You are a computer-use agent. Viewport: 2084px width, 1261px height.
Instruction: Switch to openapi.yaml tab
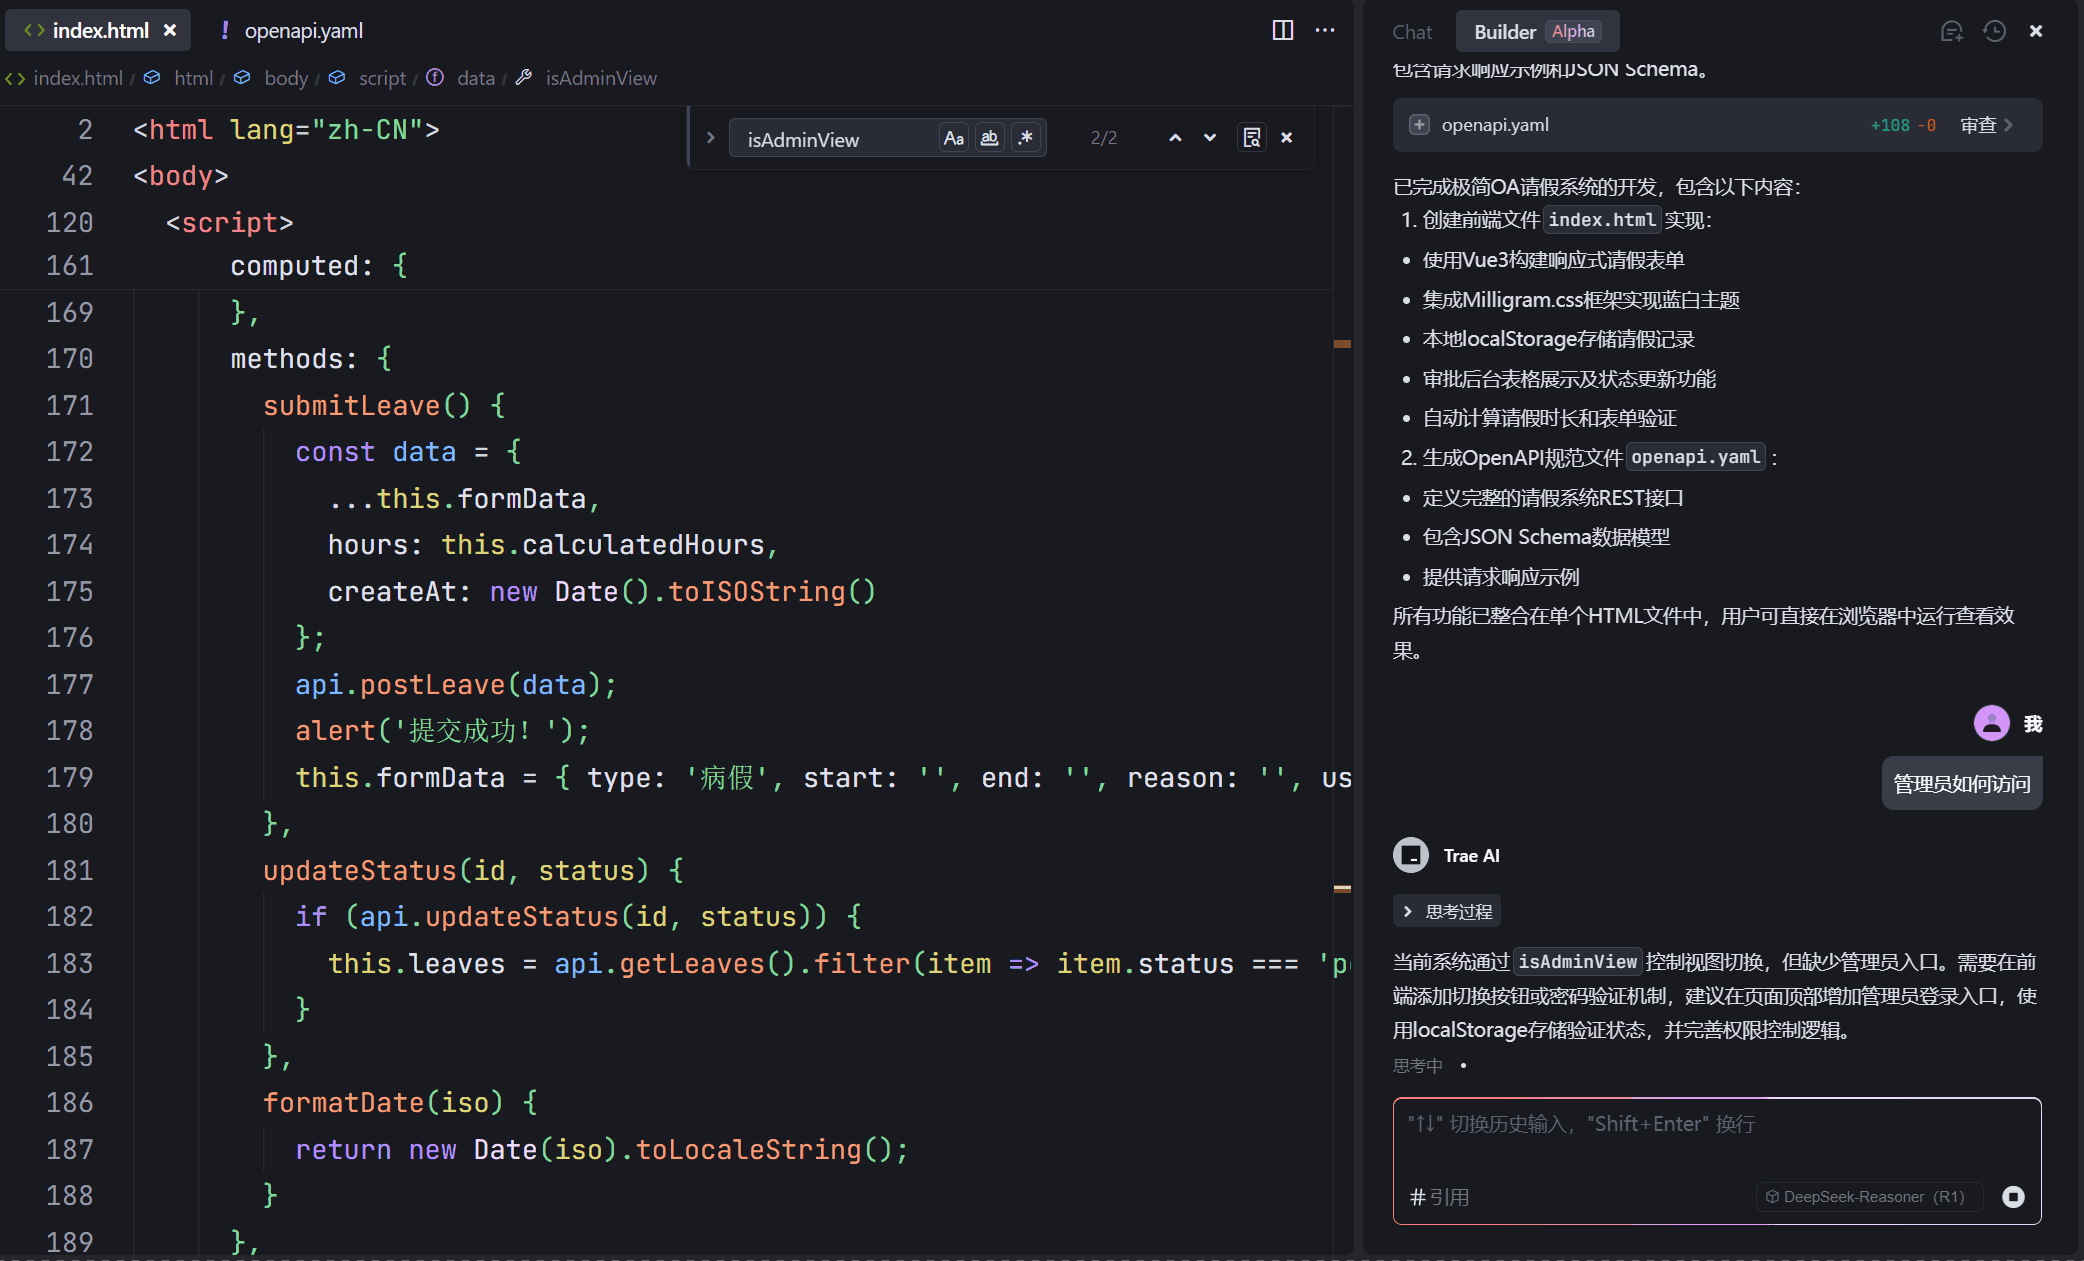click(303, 31)
